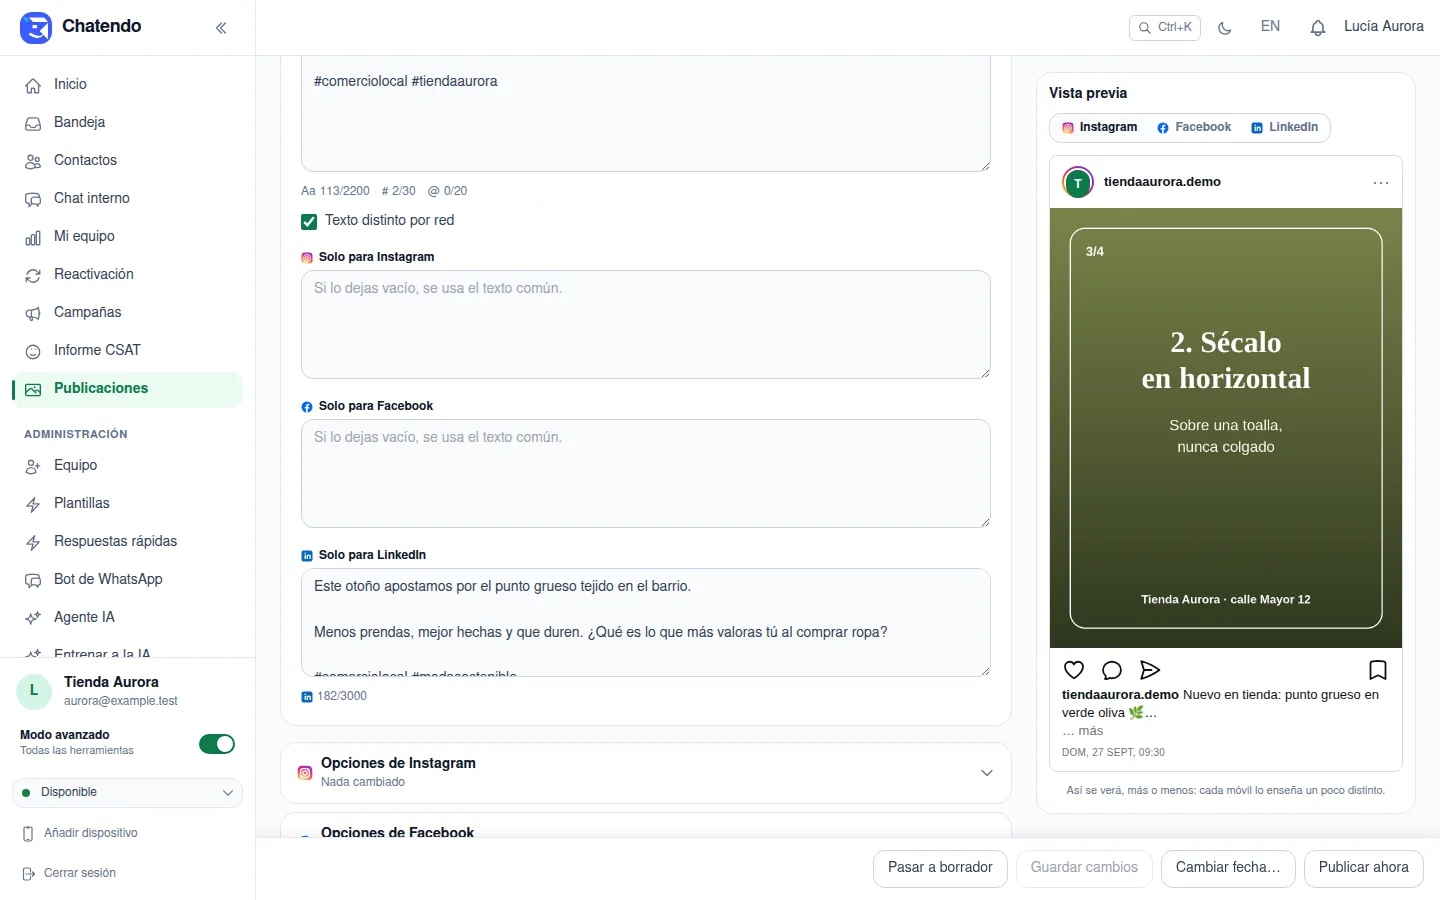Switch language via EN selector

coord(1270,27)
